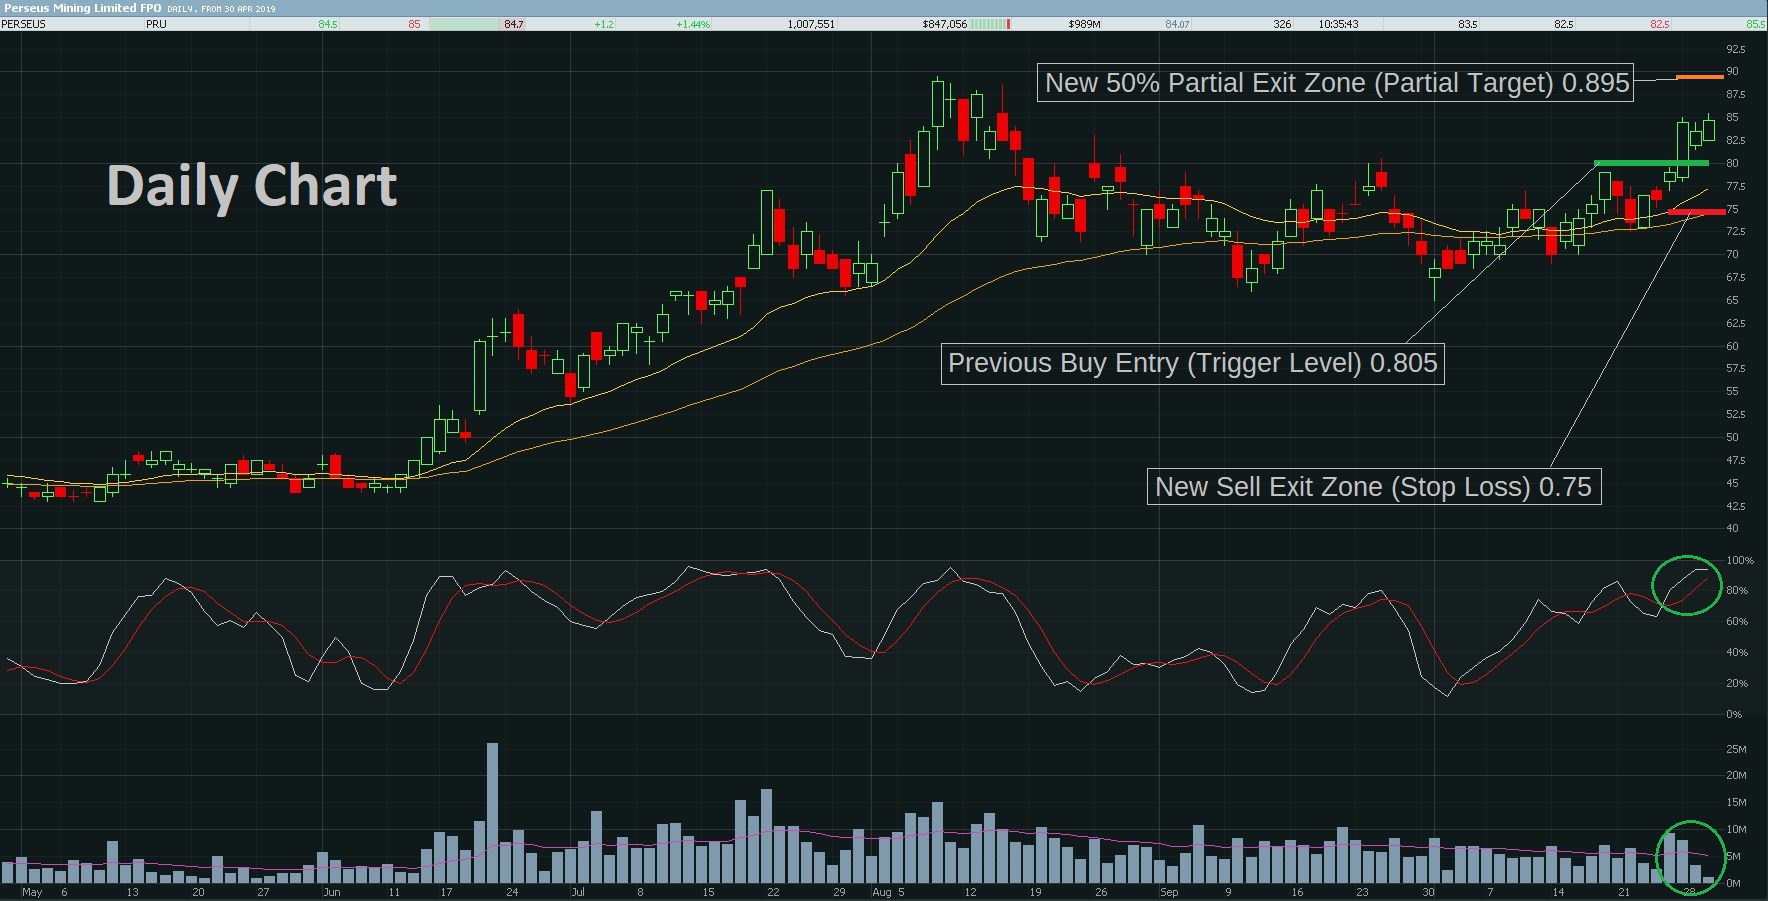Click the green-and-red bar gauge in the quote row
1768x901 pixels.
(x=991, y=24)
